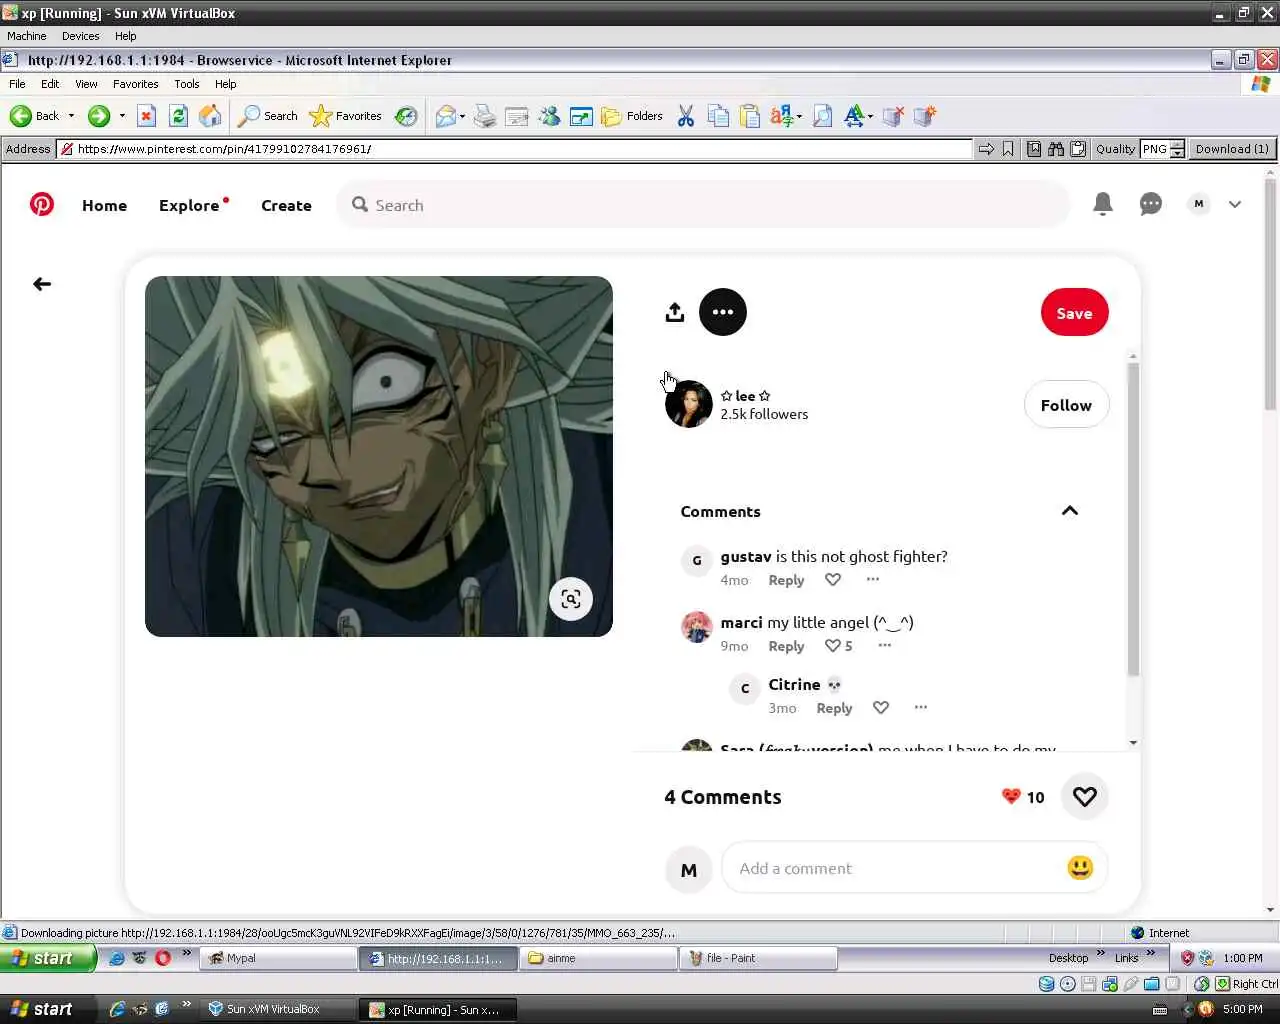This screenshot has width=1280, height=1024.
Task: Click the IE toolbar Search button
Action: click(x=268, y=116)
